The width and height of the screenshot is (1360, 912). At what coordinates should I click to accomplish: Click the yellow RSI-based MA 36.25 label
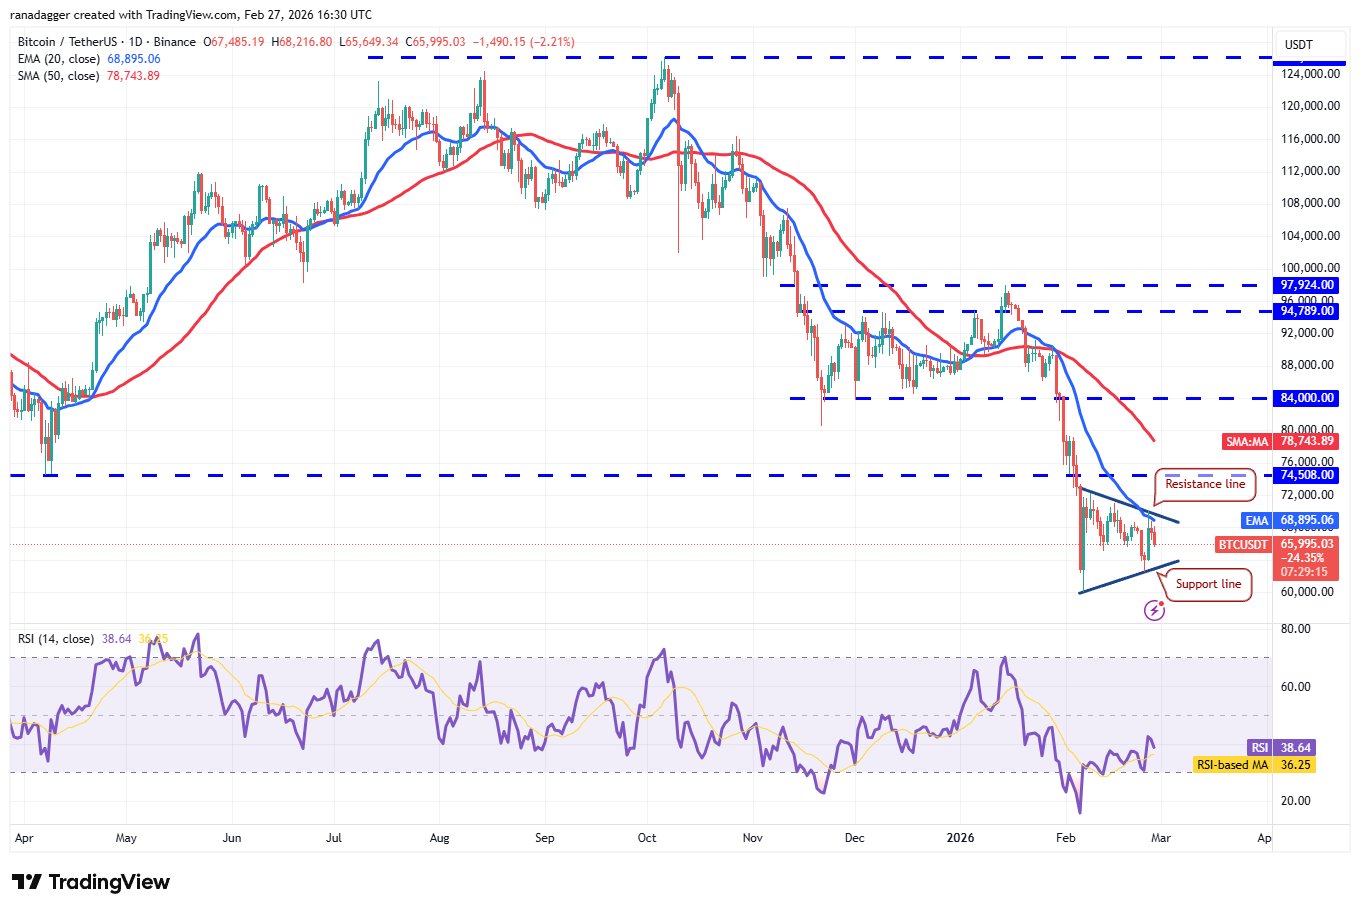point(1255,765)
